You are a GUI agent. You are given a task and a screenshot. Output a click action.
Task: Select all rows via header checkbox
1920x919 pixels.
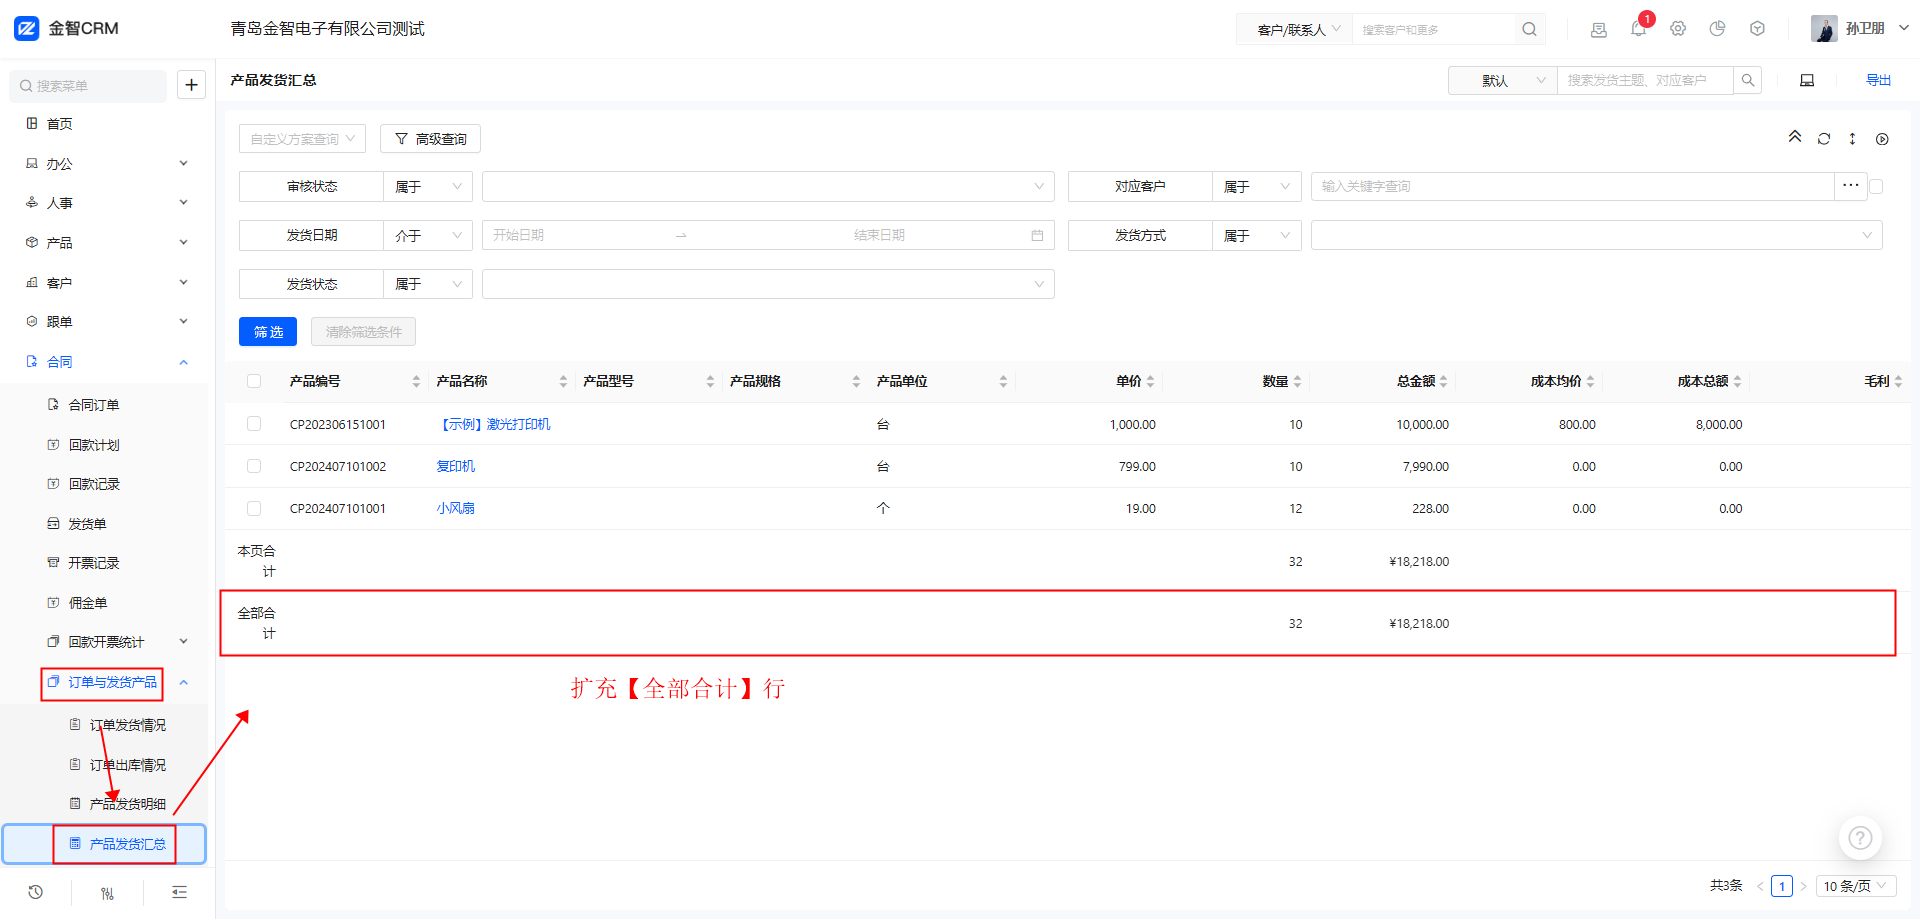click(254, 381)
